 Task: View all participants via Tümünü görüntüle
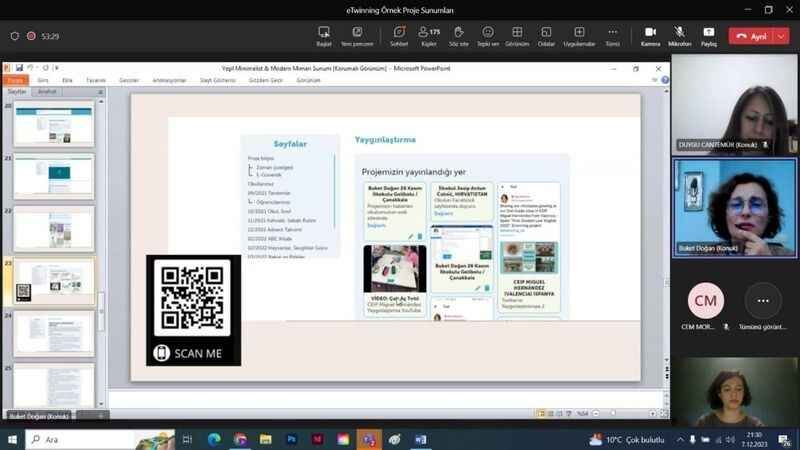[763, 308]
